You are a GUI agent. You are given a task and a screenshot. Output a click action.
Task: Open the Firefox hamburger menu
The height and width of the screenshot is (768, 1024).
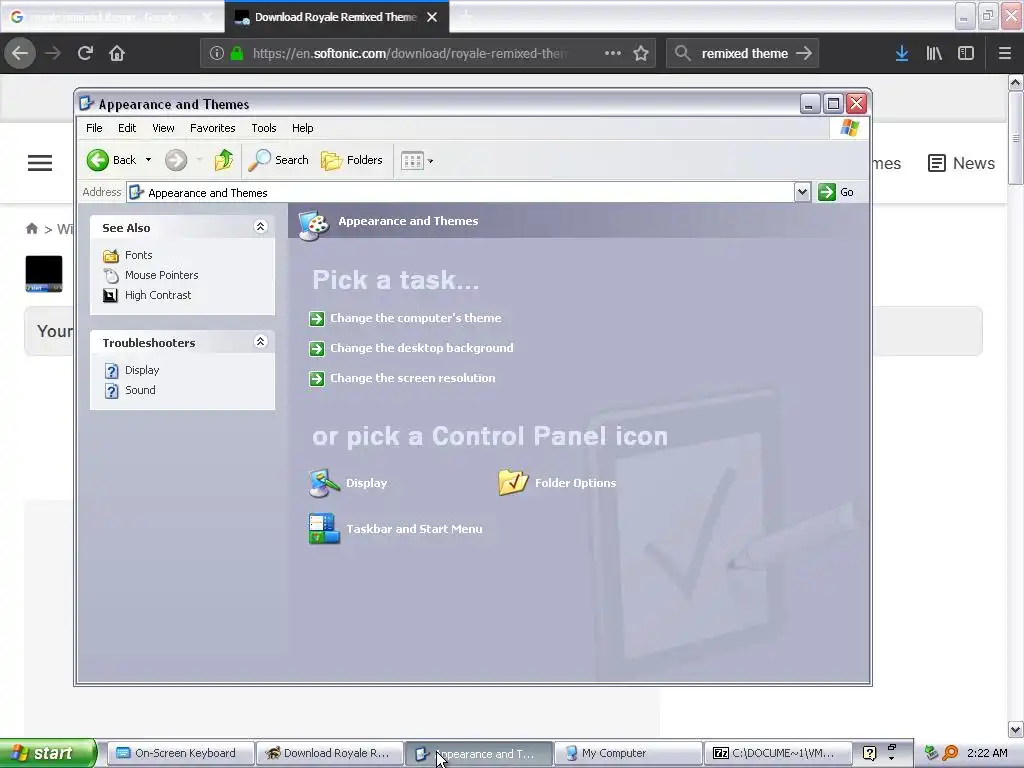point(1004,53)
